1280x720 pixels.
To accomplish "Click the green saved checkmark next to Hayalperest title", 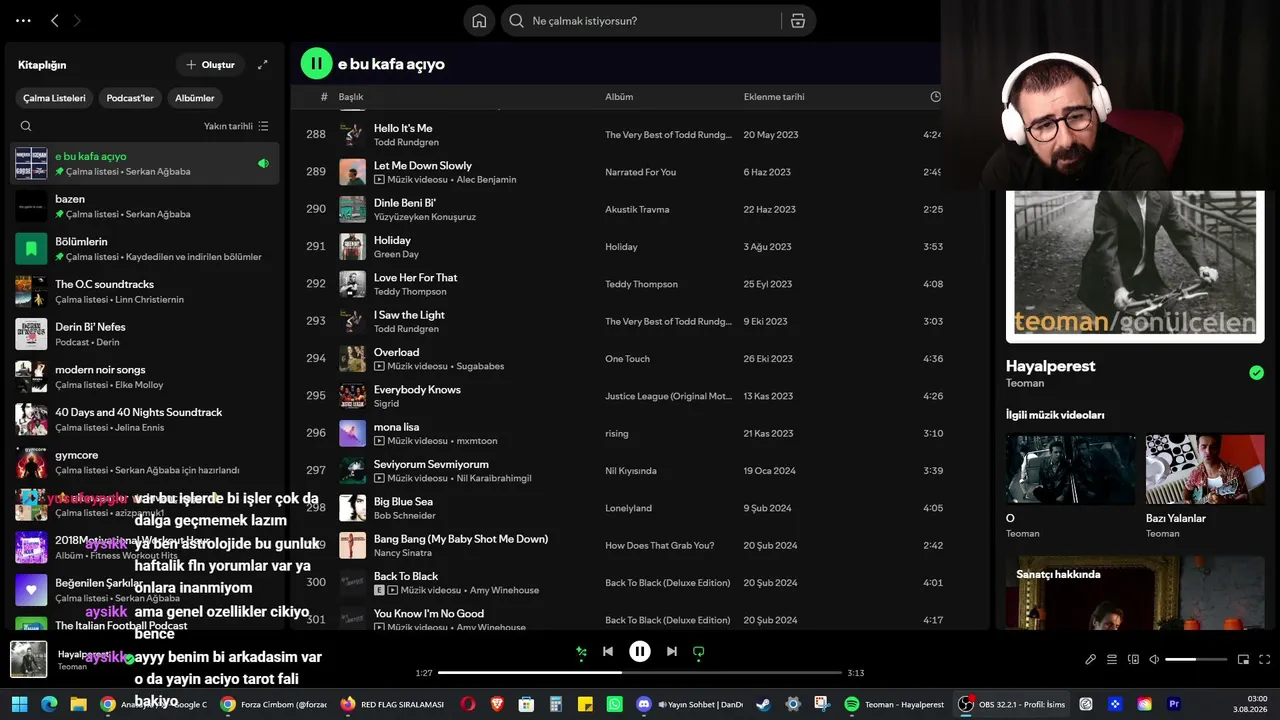I will click(1256, 373).
